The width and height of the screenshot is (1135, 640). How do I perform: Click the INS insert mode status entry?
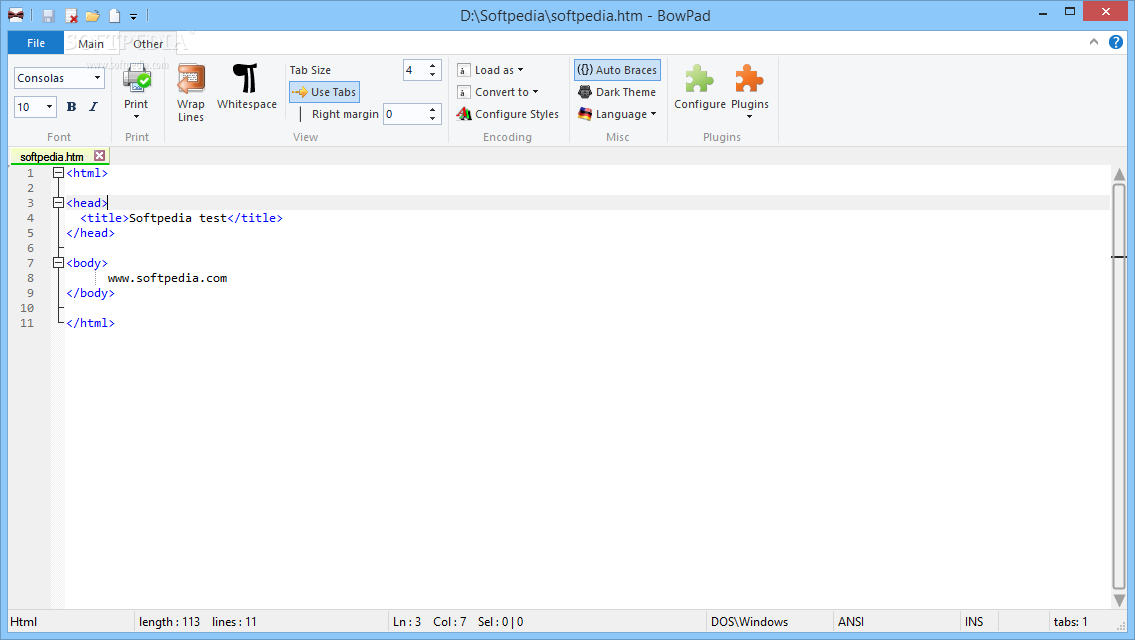coord(974,622)
